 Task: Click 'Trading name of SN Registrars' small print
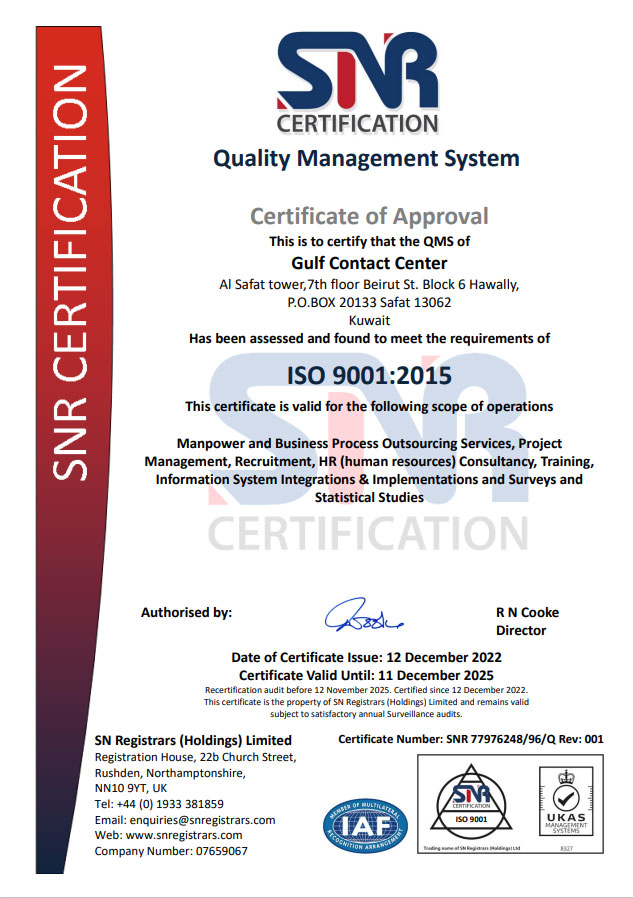pos(471,848)
